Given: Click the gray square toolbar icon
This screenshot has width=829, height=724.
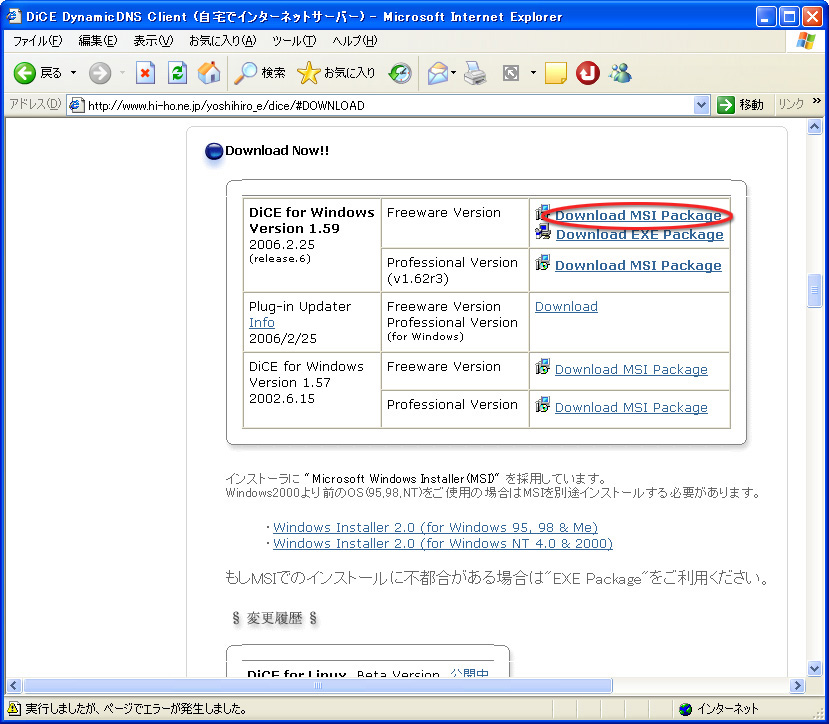Looking at the screenshot, I should 511,73.
